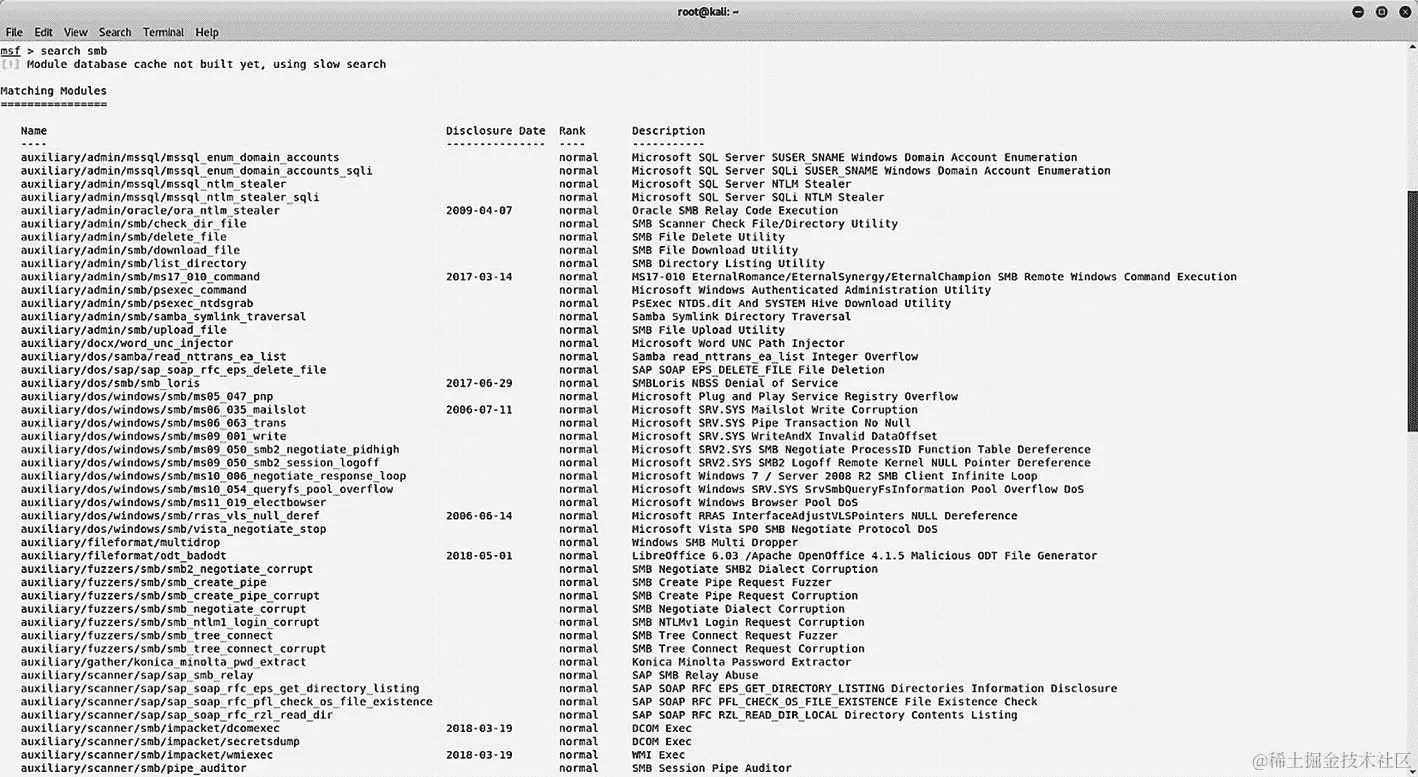Click date 2018-05-01
This screenshot has height=777, width=1418.
[479, 556]
